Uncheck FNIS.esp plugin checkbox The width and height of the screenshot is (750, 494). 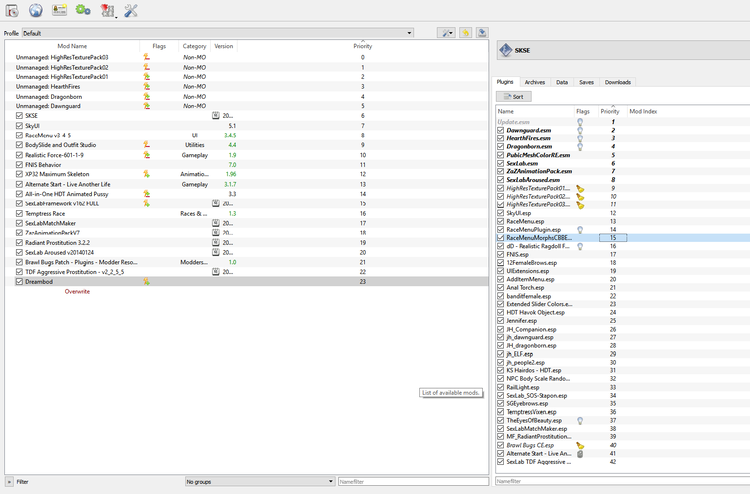coord(500,254)
